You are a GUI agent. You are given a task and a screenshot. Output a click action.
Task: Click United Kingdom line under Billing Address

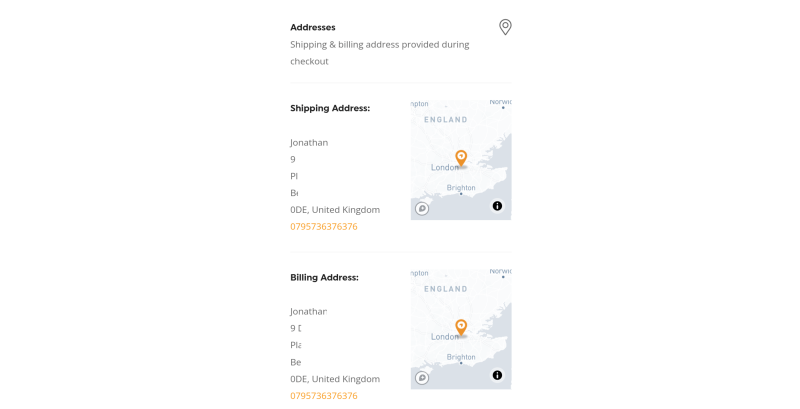335,379
